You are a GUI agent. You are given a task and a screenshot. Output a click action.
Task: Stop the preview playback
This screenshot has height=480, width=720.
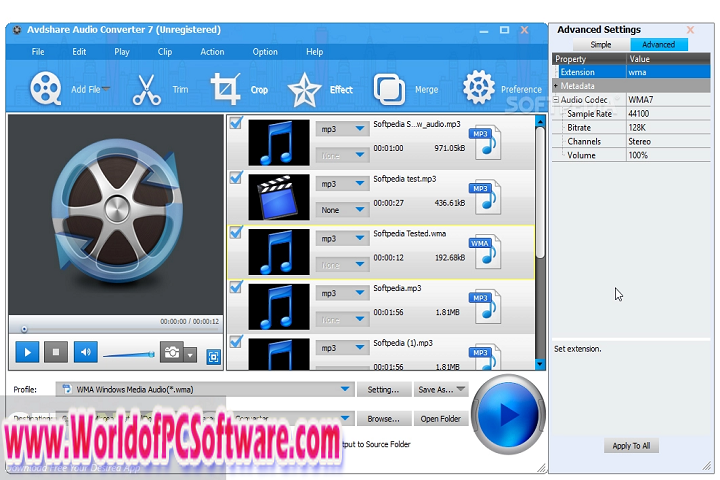56,352
